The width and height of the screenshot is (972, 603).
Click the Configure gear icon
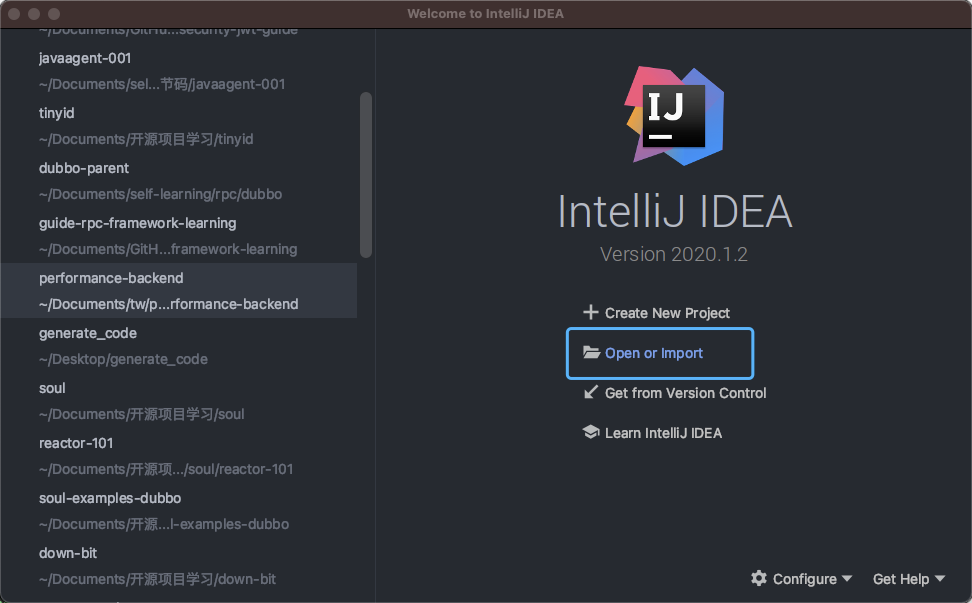pyautogui.click(x=759, y=578)
